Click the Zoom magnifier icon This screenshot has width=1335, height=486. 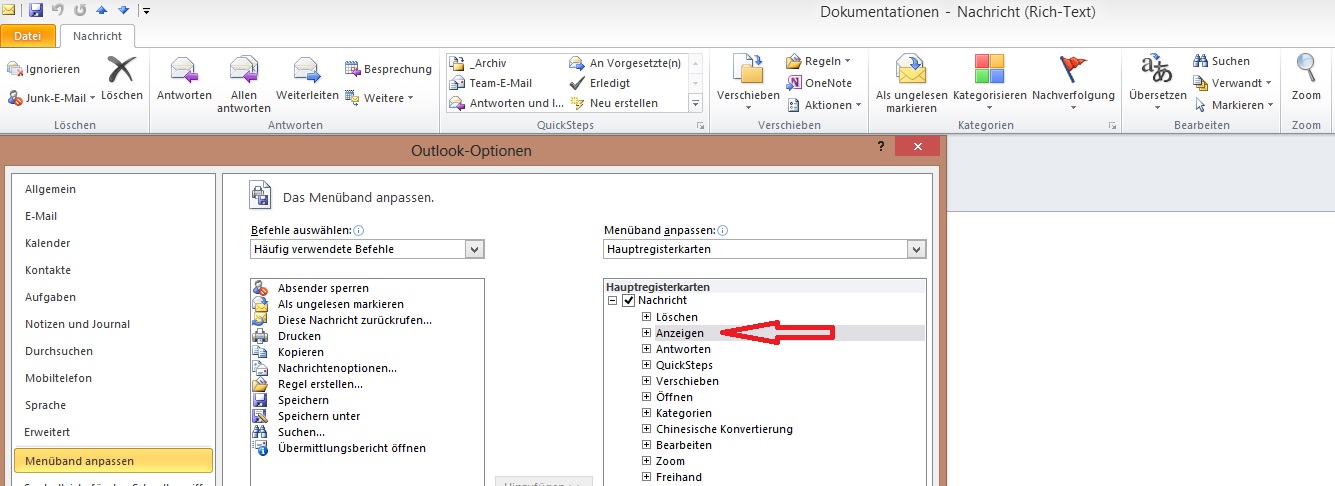(x=1306, y=68)
